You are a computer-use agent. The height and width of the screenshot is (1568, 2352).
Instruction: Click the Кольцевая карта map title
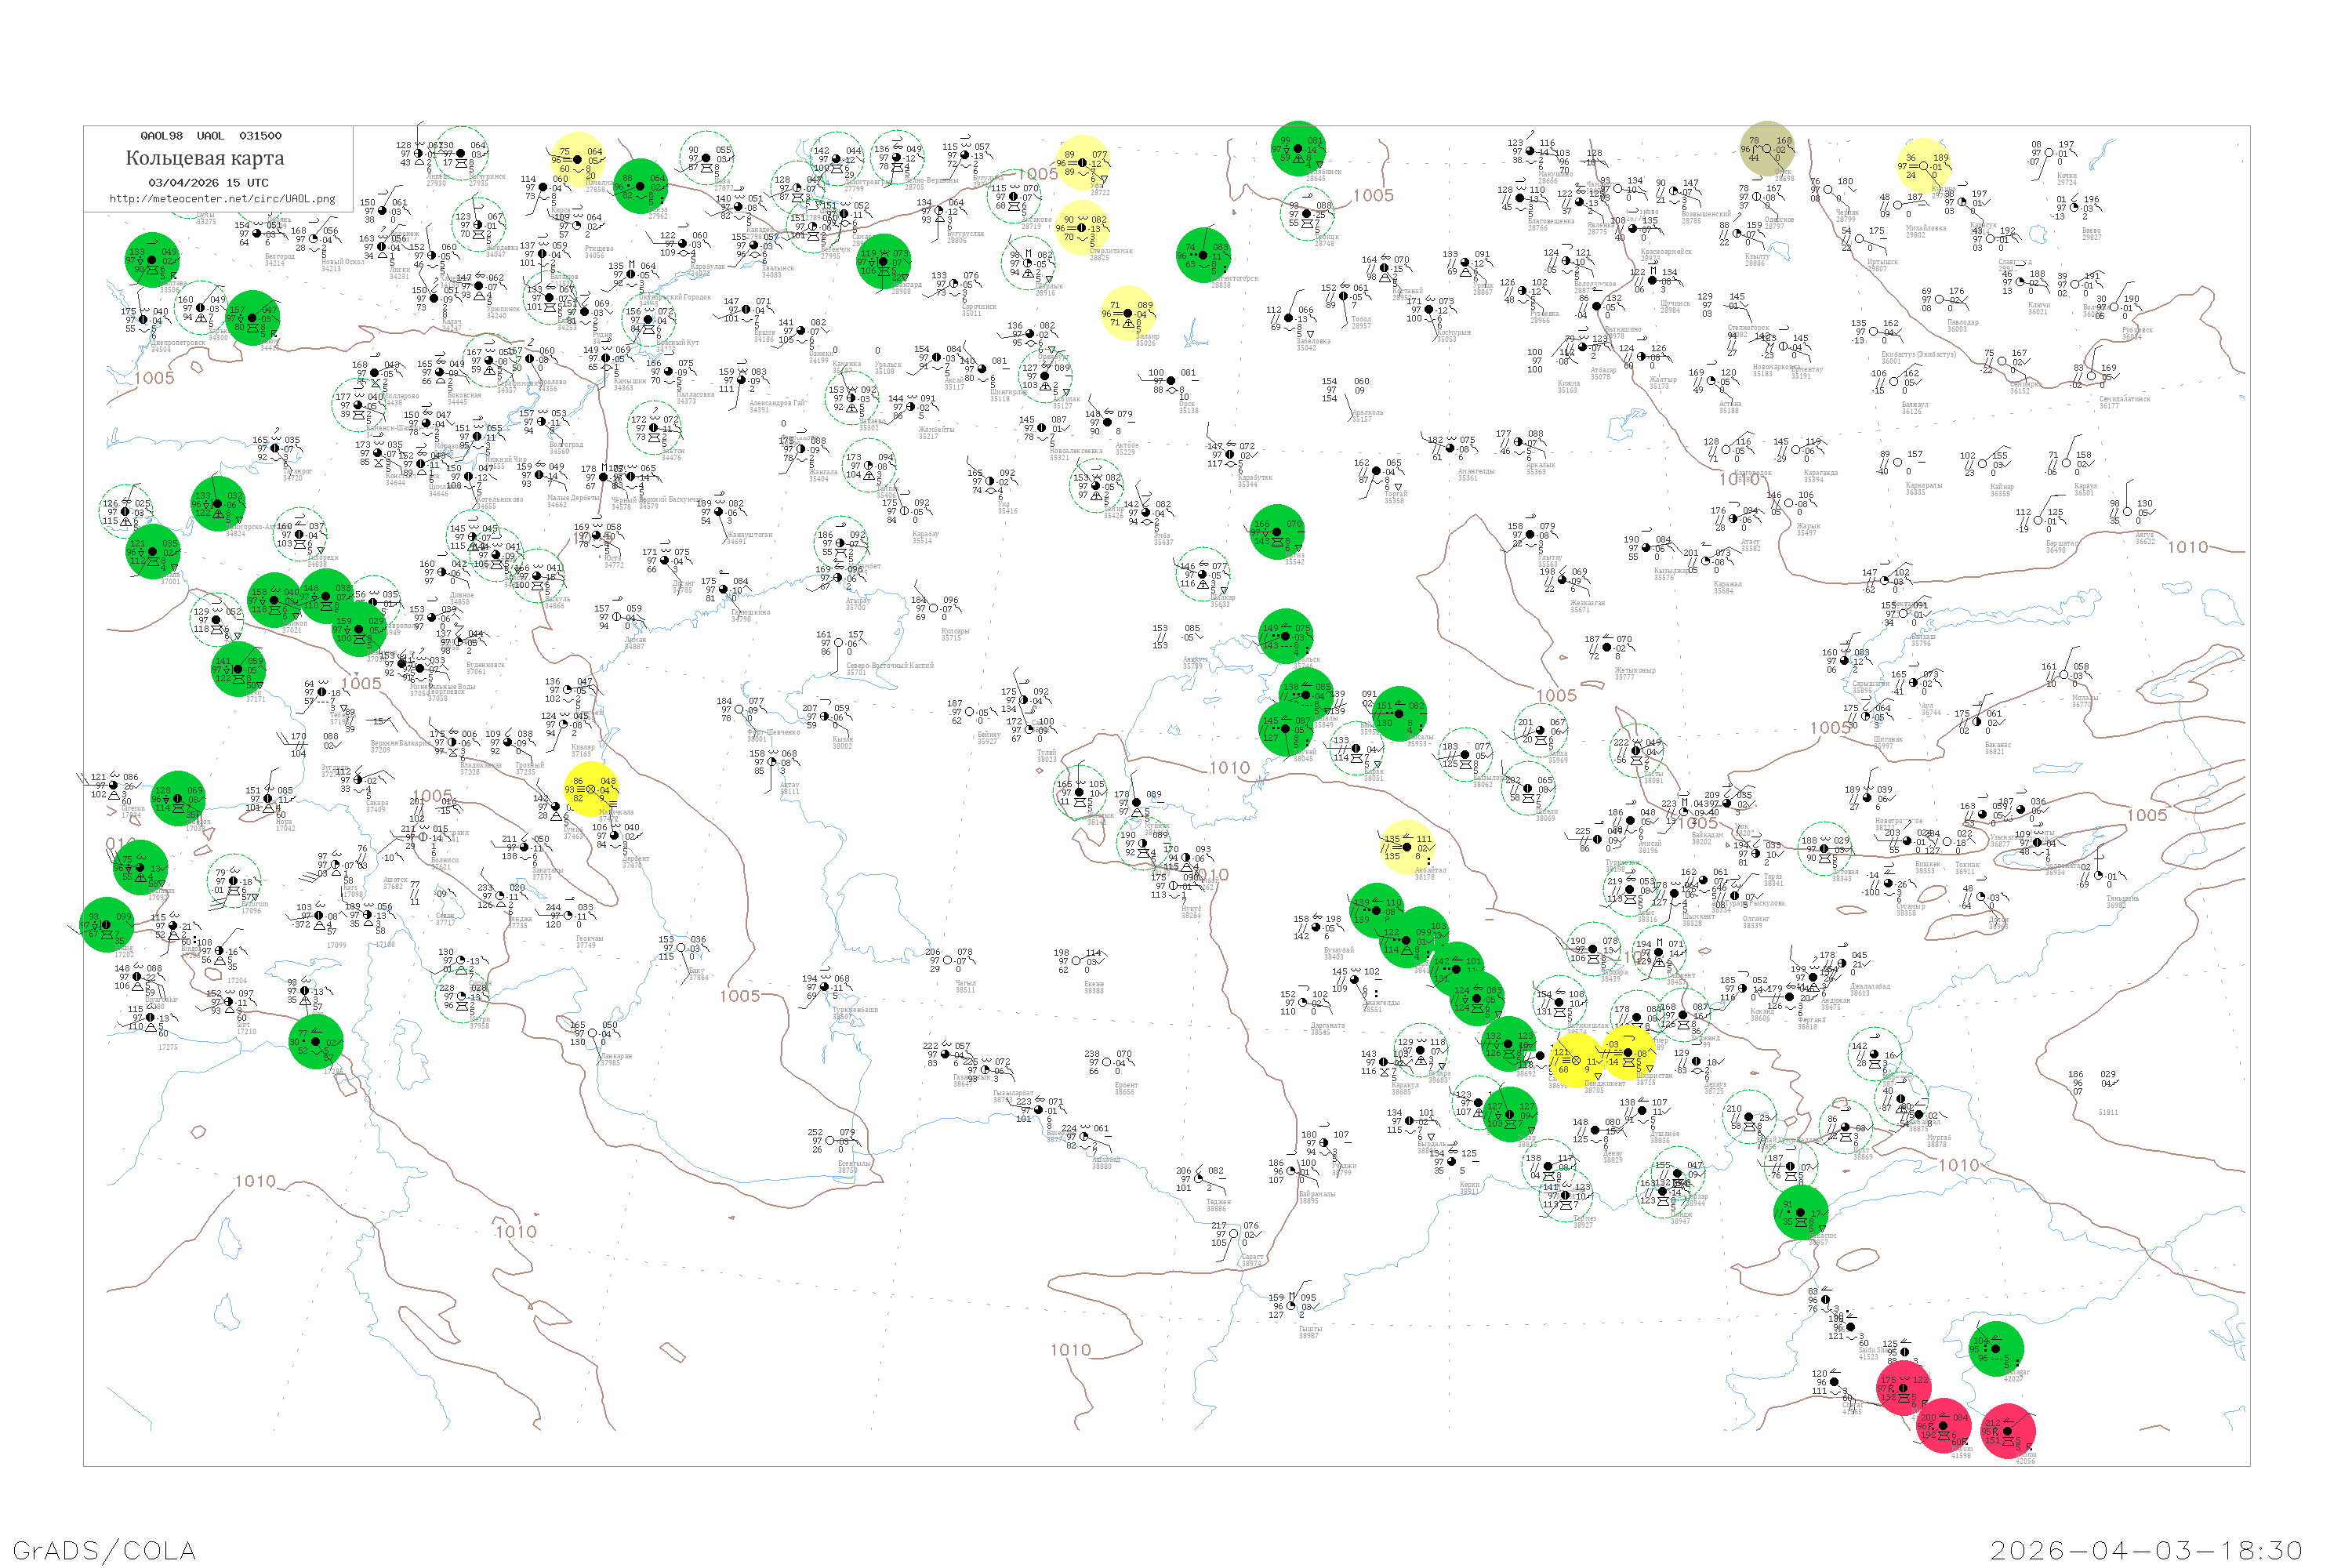[x=205, y=158]
